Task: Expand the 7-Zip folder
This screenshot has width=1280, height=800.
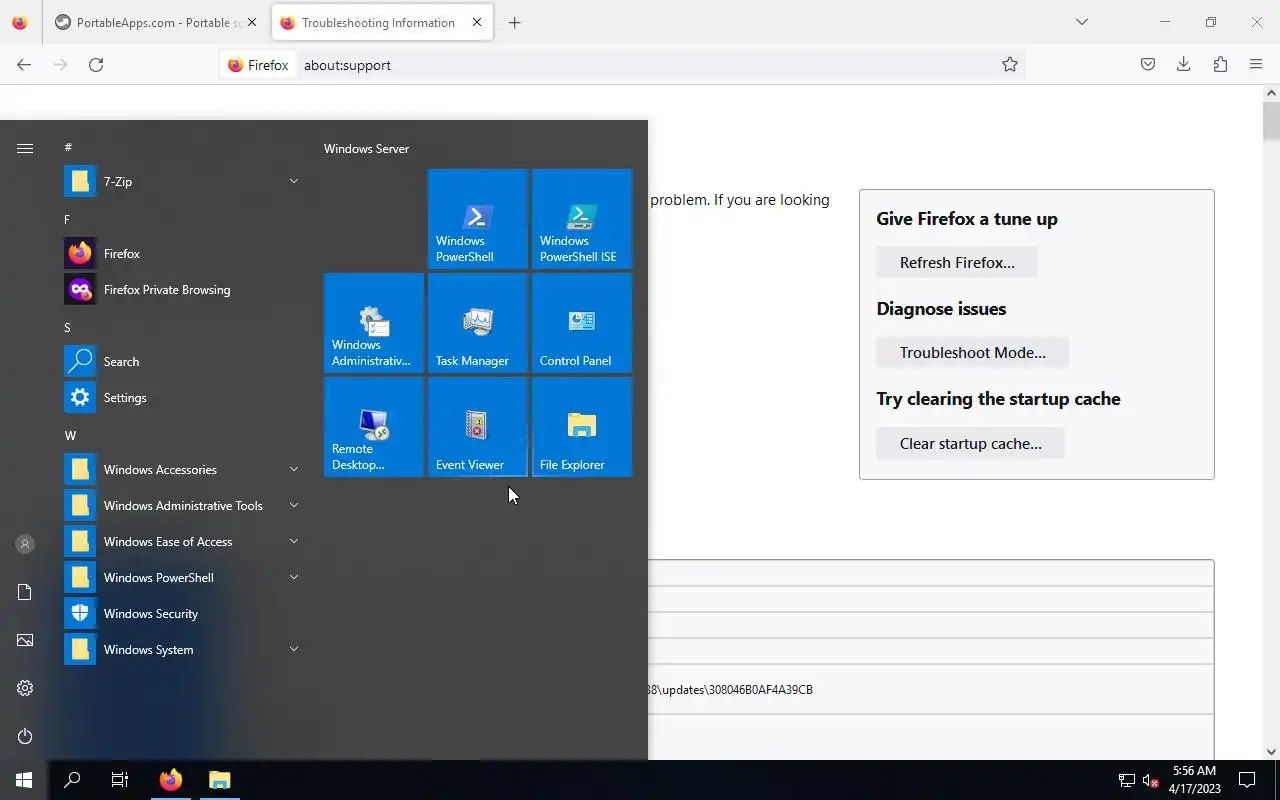Action: click(185, 182)
